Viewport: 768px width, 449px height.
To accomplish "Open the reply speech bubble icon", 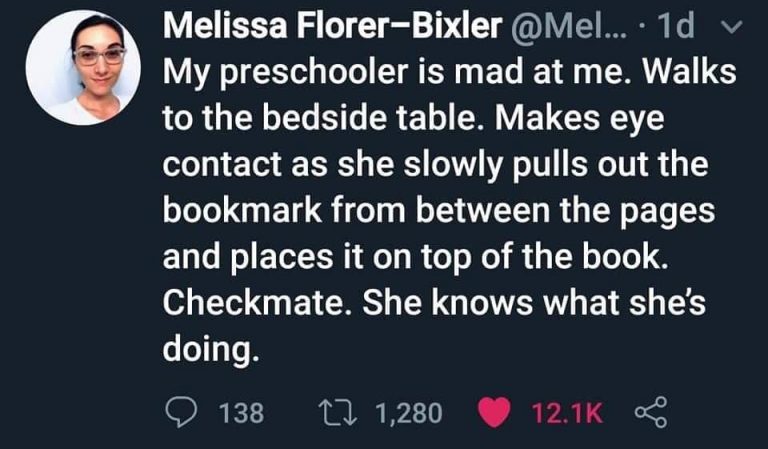I will (179, 412).
